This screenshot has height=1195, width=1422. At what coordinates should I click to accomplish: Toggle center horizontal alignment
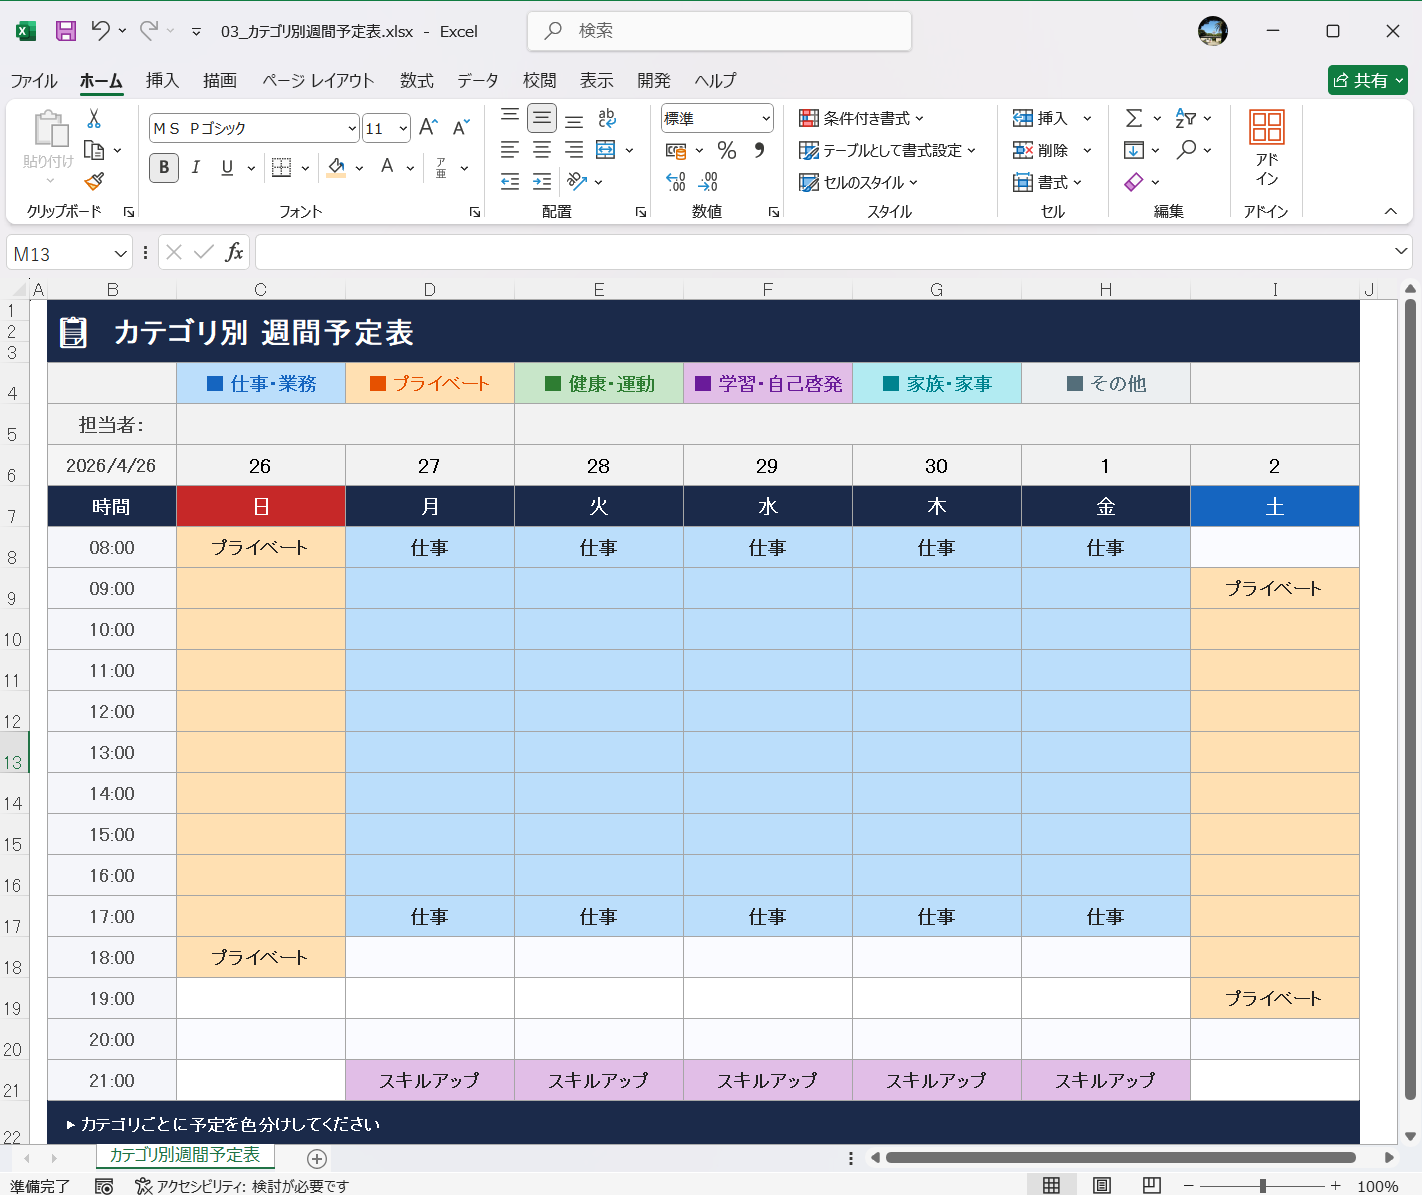[x=542, y=150]
